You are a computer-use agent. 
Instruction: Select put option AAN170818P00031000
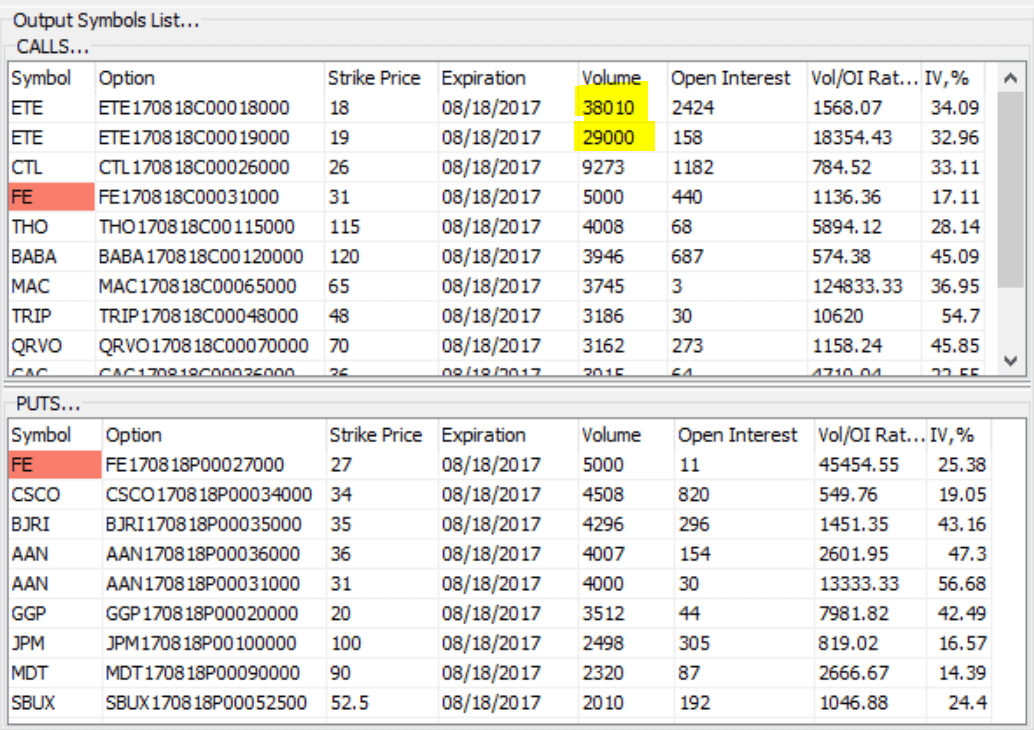(x=202, y=584)
